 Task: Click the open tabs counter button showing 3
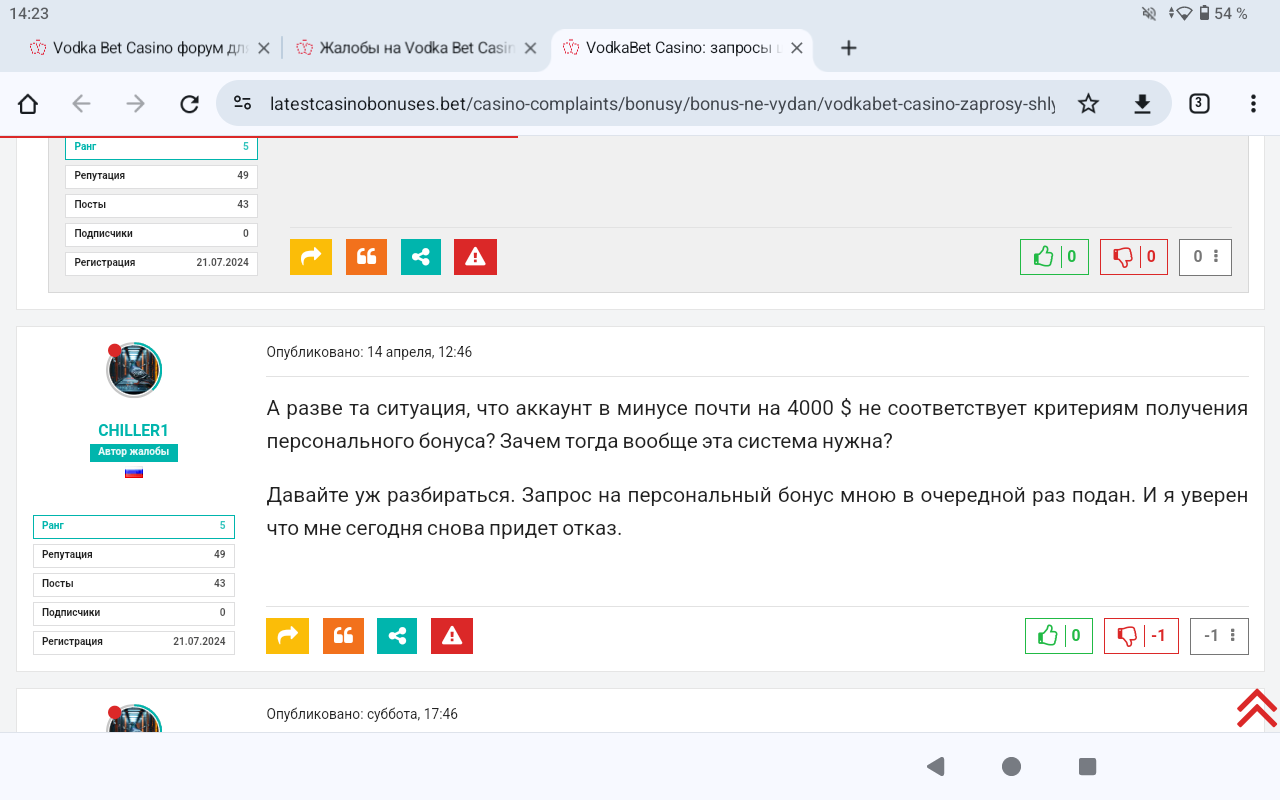pyautogui.click(x=1198, y=104)
